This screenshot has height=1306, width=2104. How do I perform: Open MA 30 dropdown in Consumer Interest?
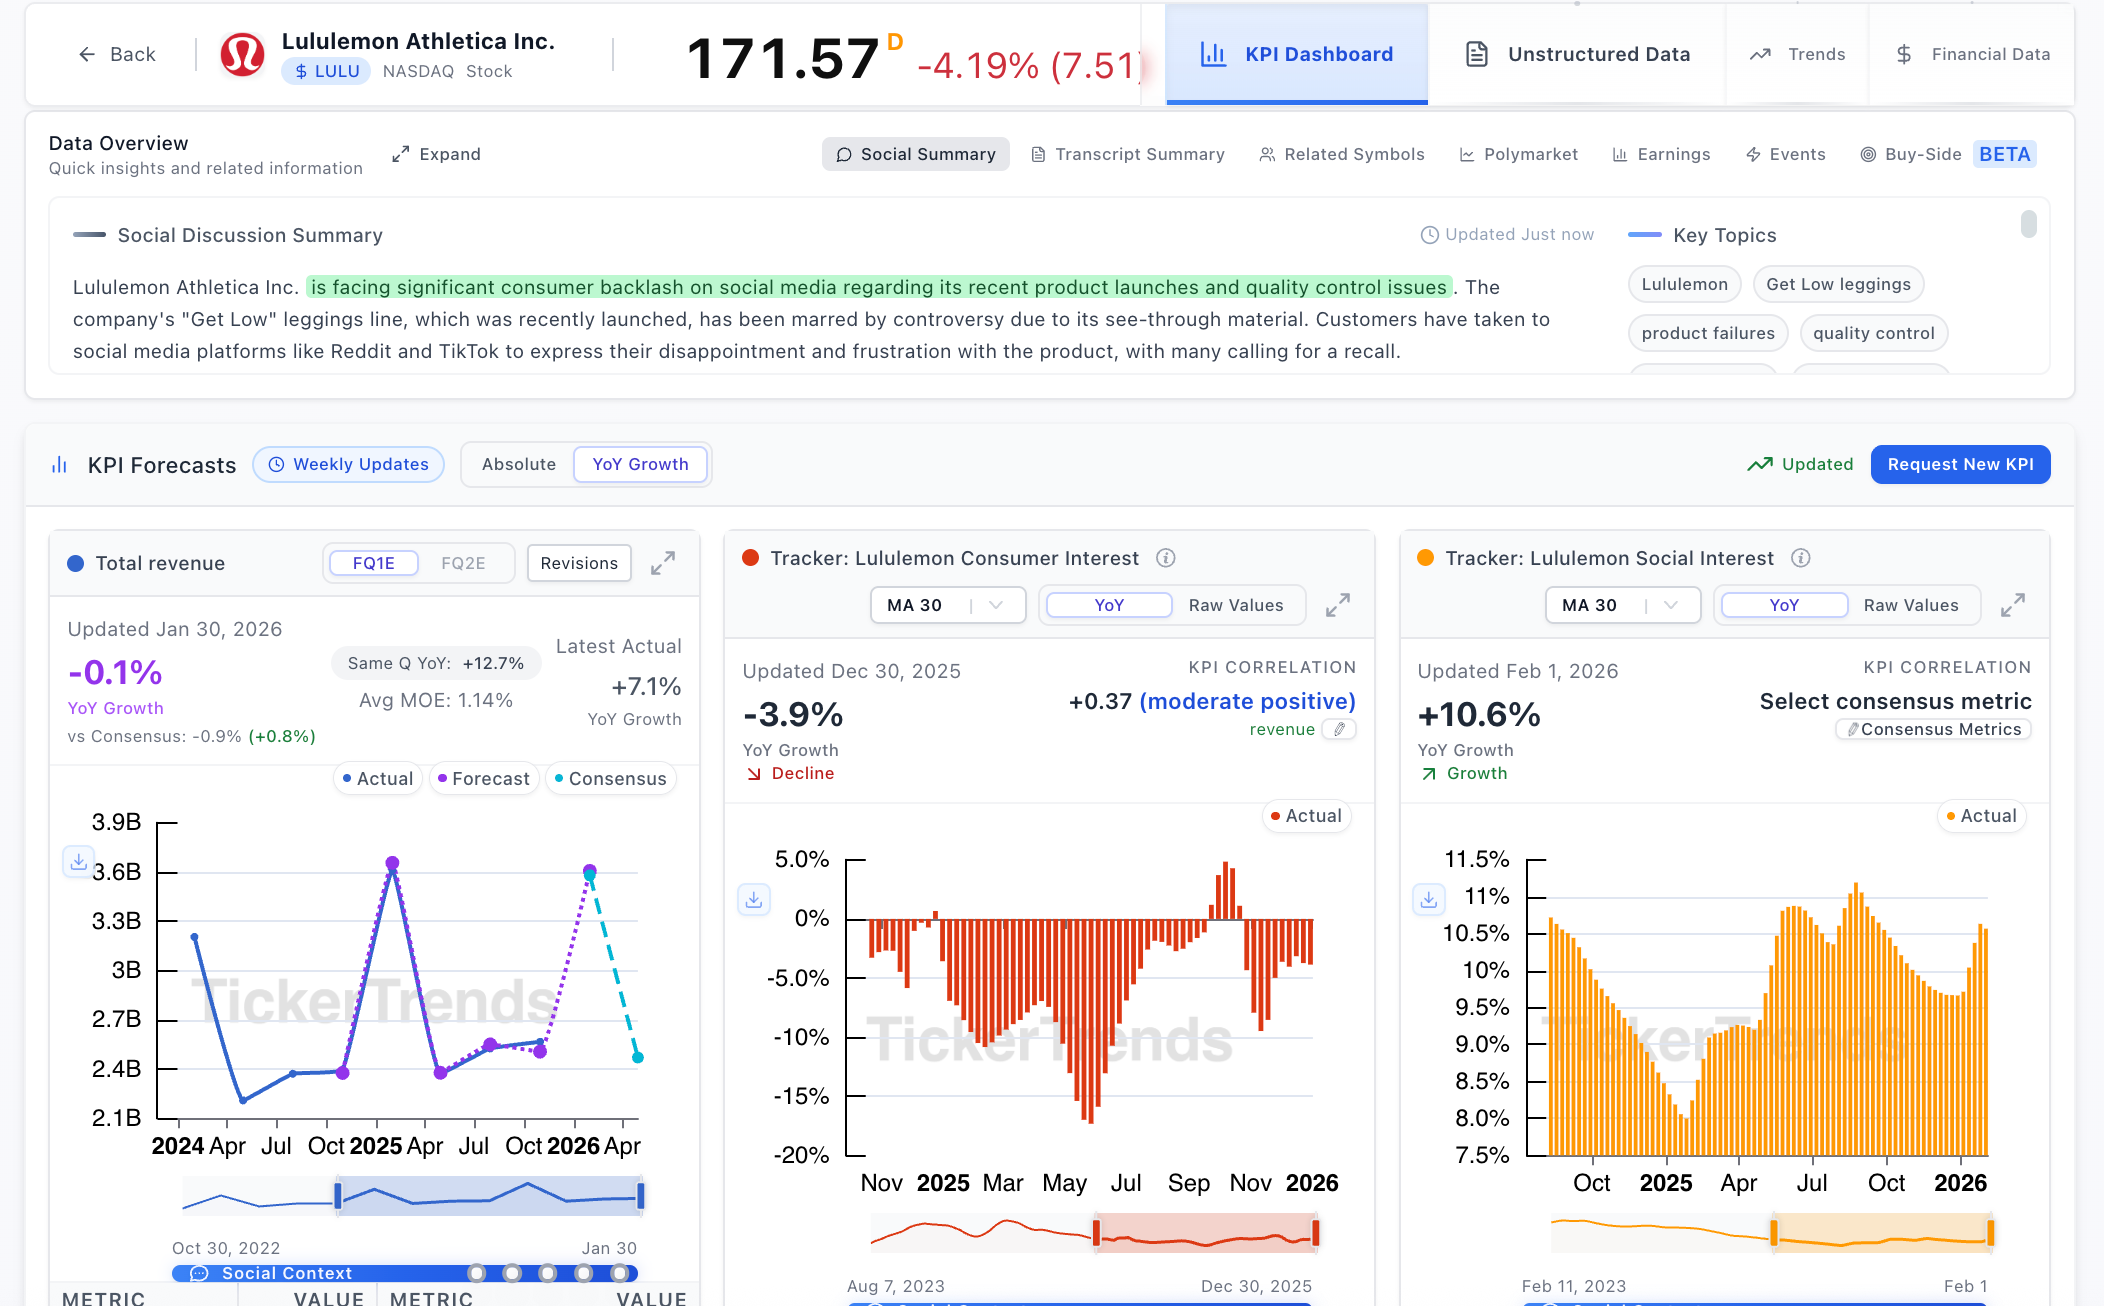(x=946, y=605)
